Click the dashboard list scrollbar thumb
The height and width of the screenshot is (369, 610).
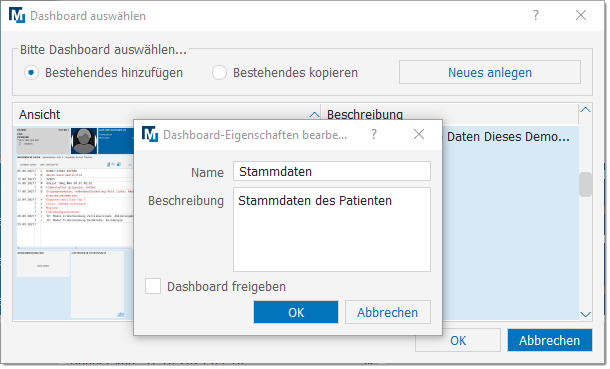coord(585,184)
